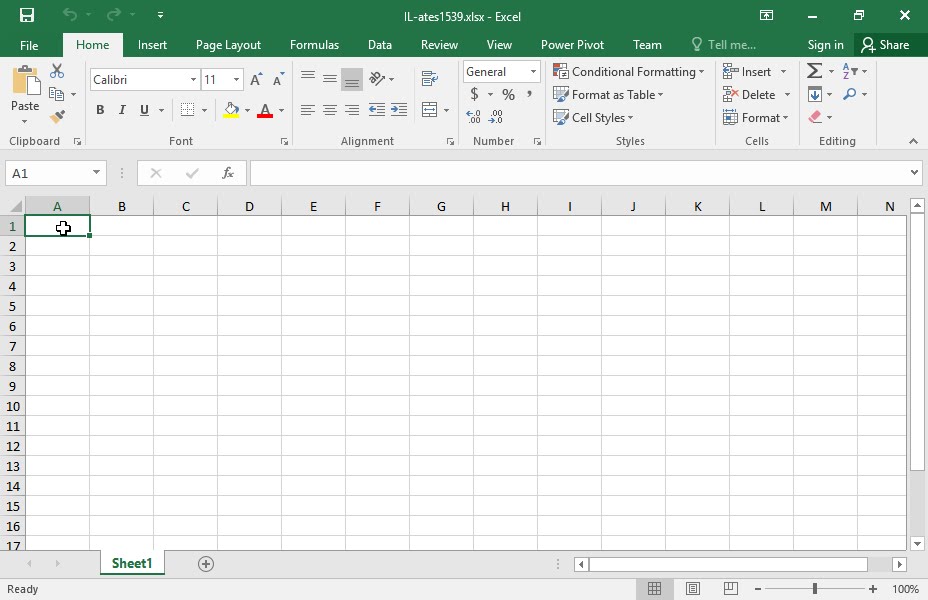Open Sort & Filter icon
This screenshot has height=600, width=928.
850,71
